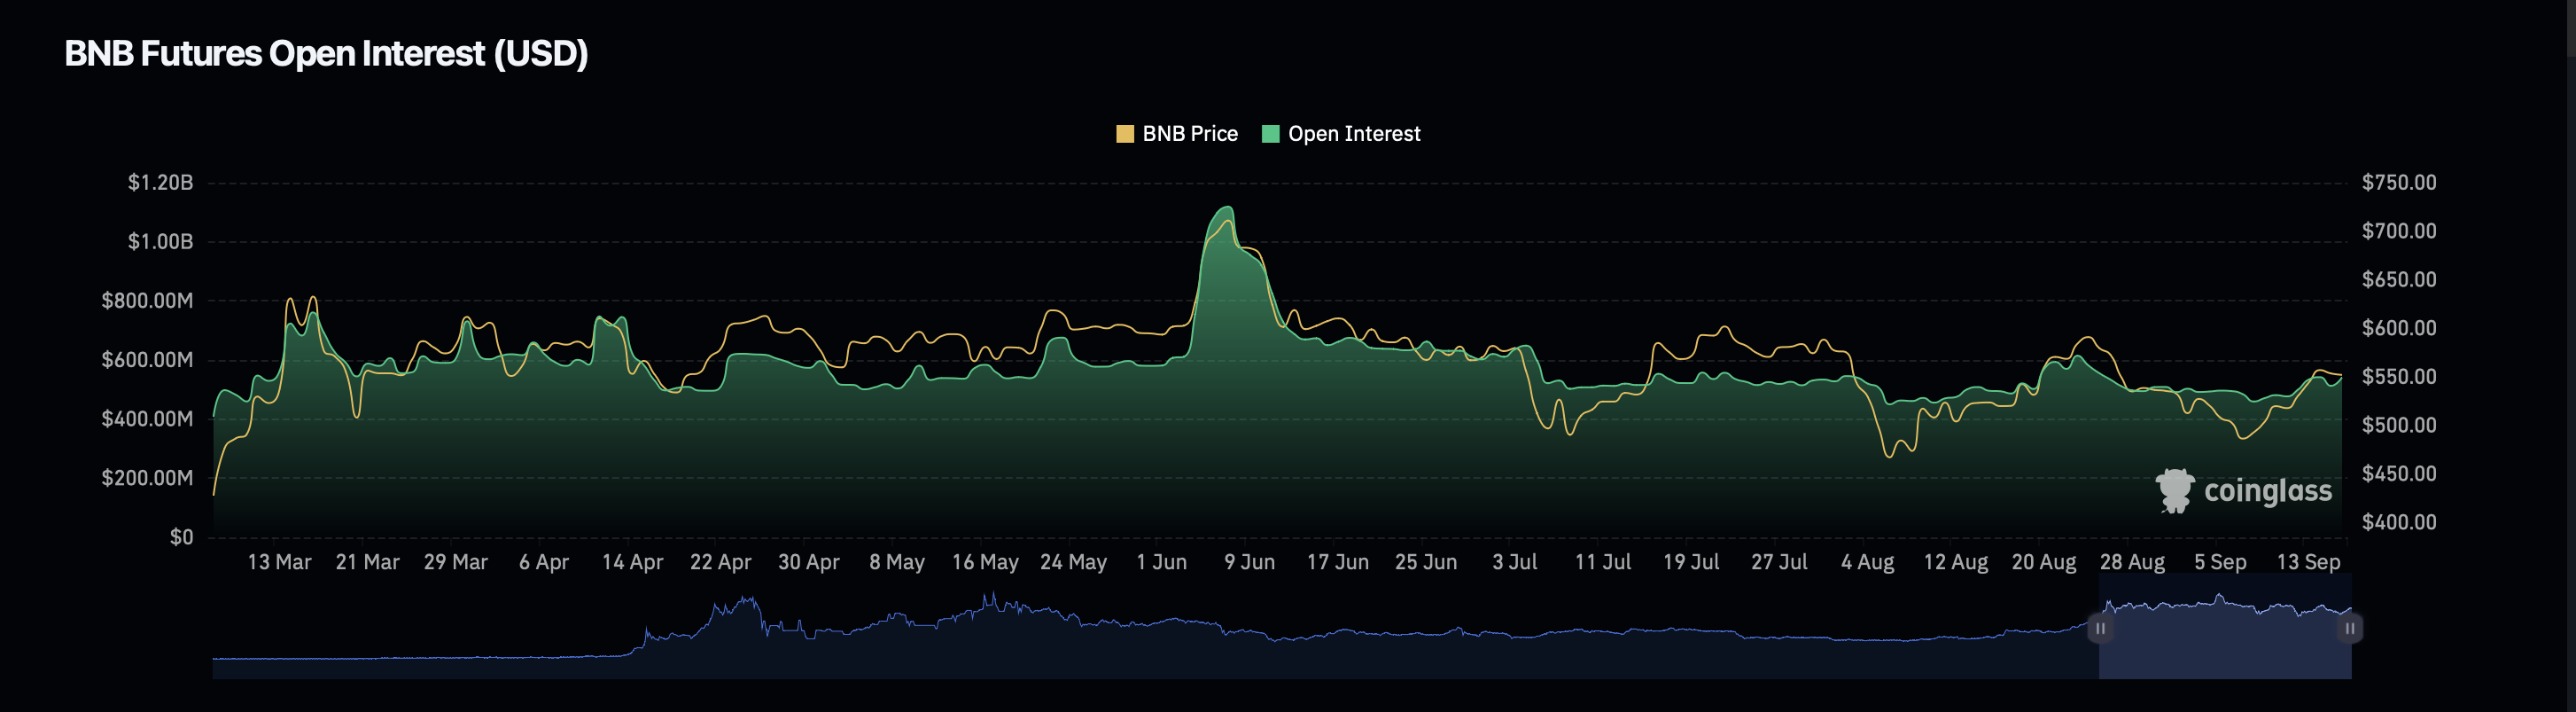Click the $800.00M left axis label
Viewport: 2576px width, 712px height.
tap(147, 300)
